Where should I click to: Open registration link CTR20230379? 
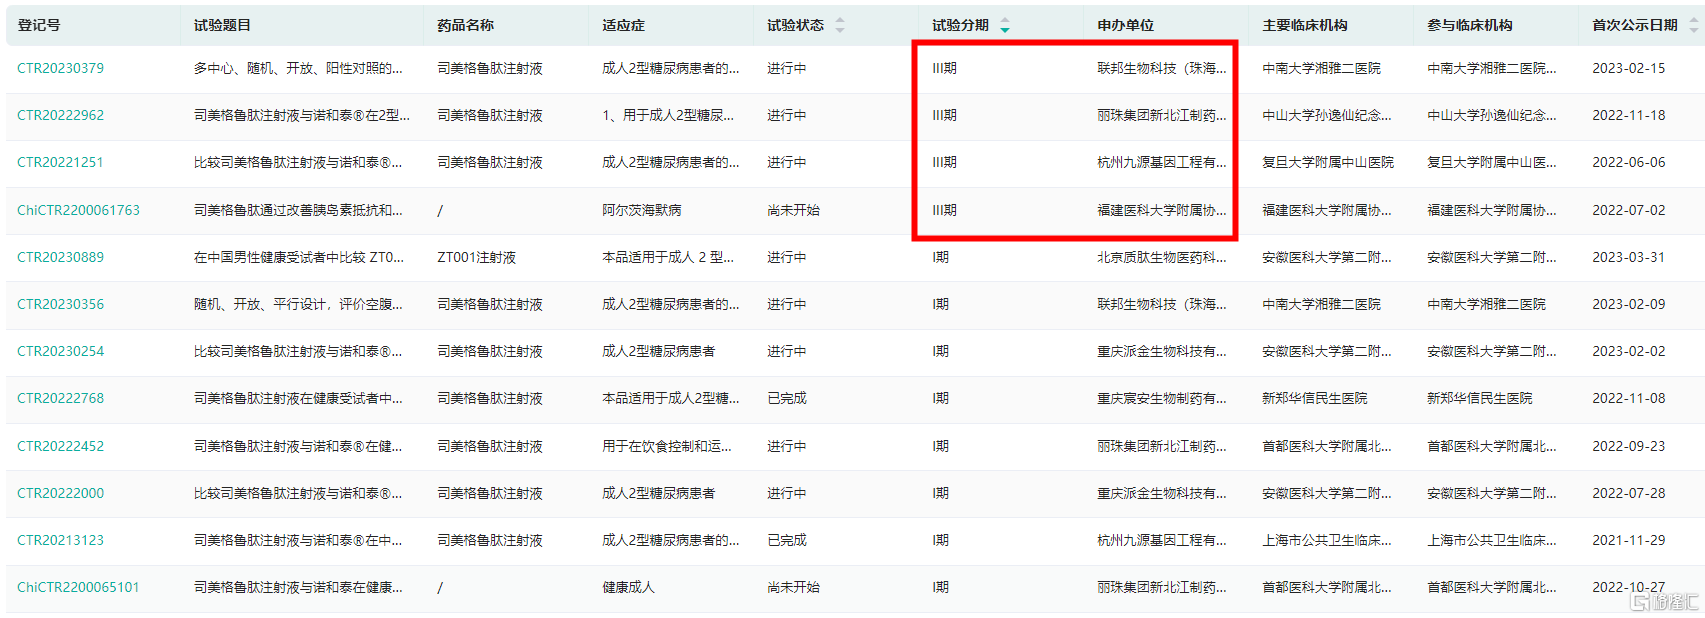pos(60,68)
